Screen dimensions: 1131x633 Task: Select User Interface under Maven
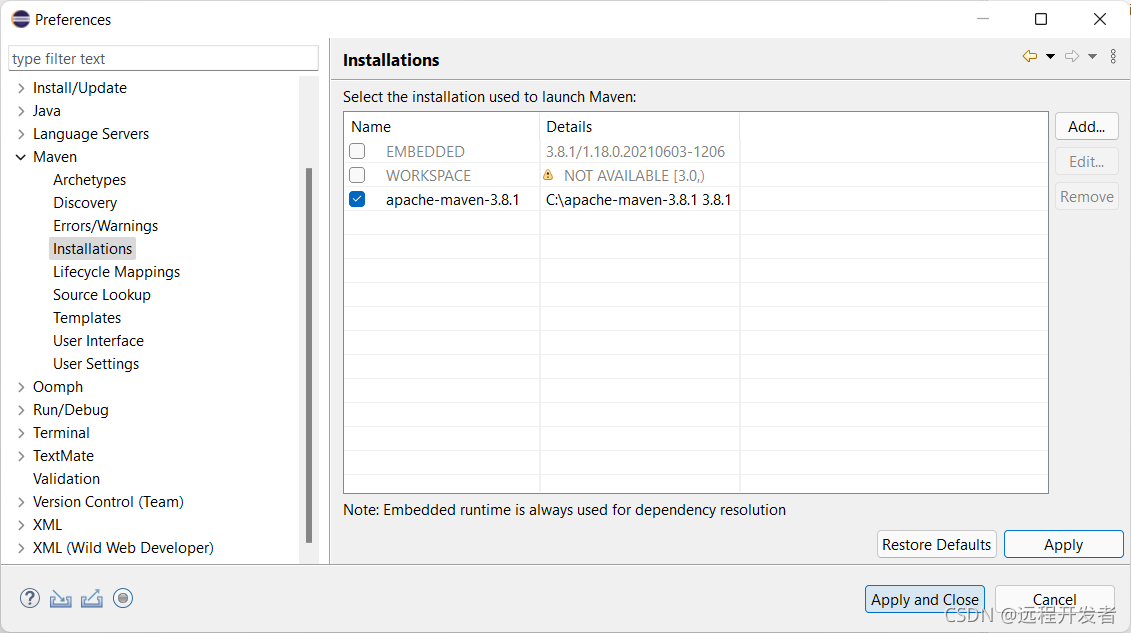click(98, 341)
